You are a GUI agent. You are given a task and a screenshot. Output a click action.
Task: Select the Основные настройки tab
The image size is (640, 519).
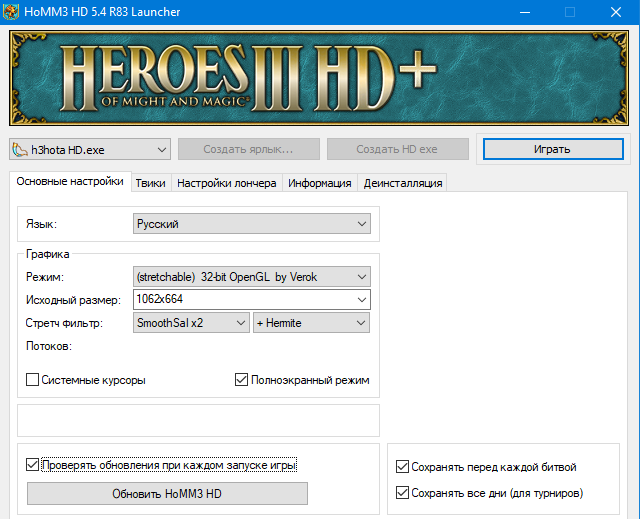70,182
